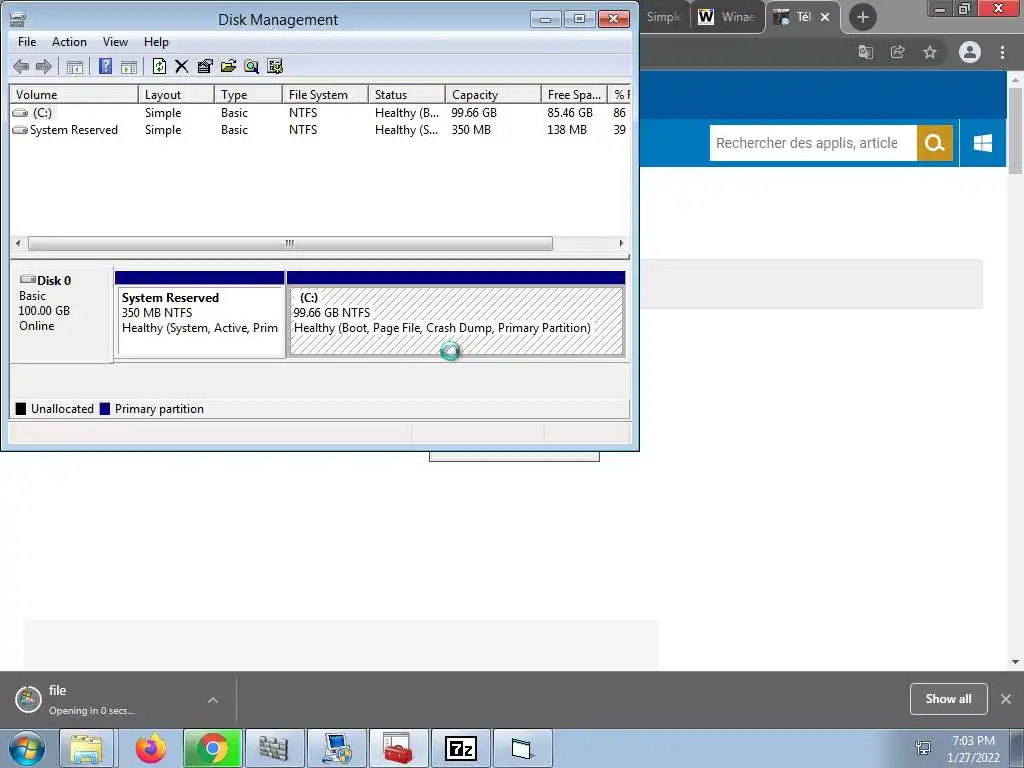
Task: Expand the file download options chevron
Action: (213, 700)
